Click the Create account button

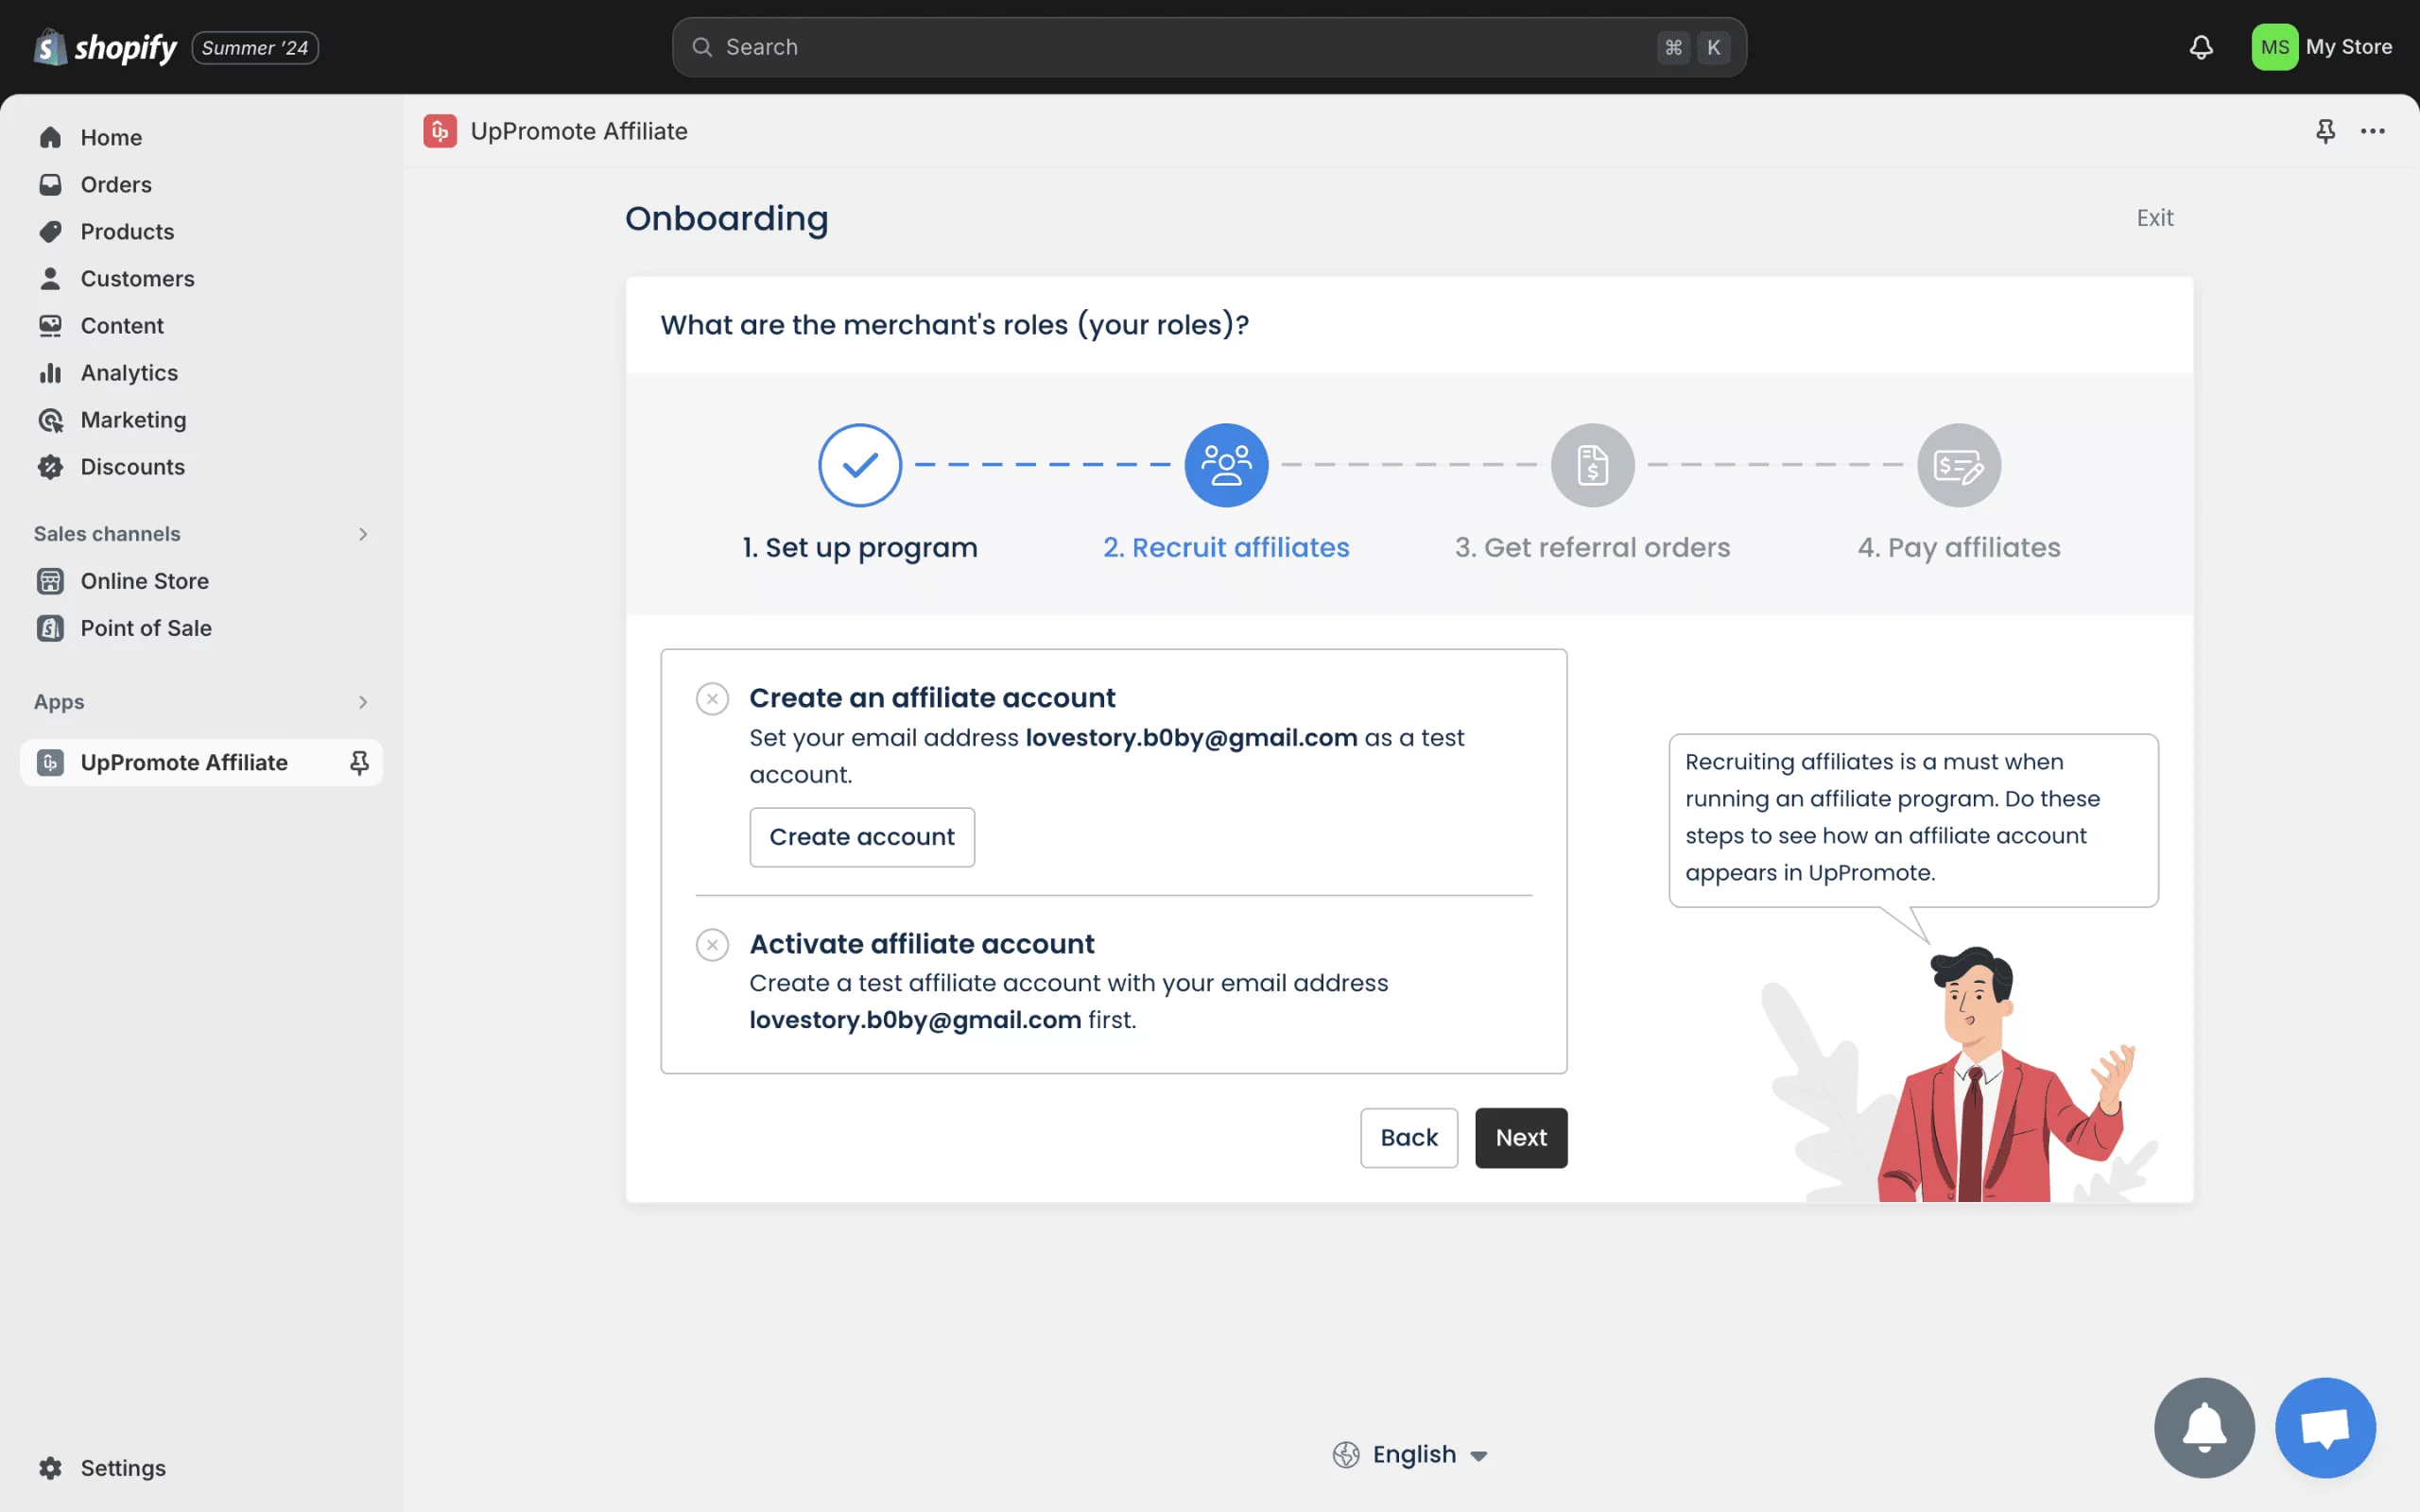860,836
